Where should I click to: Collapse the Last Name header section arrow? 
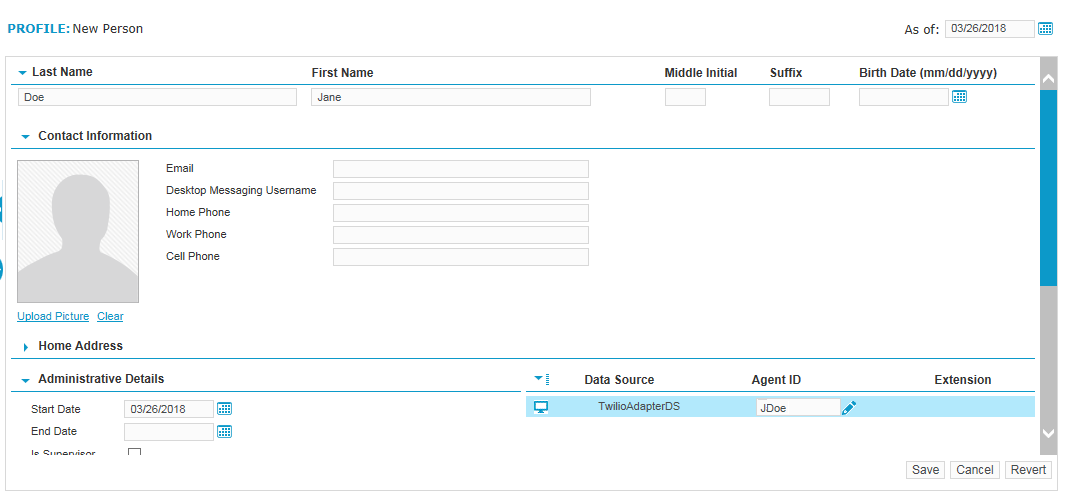click(22, 73)
